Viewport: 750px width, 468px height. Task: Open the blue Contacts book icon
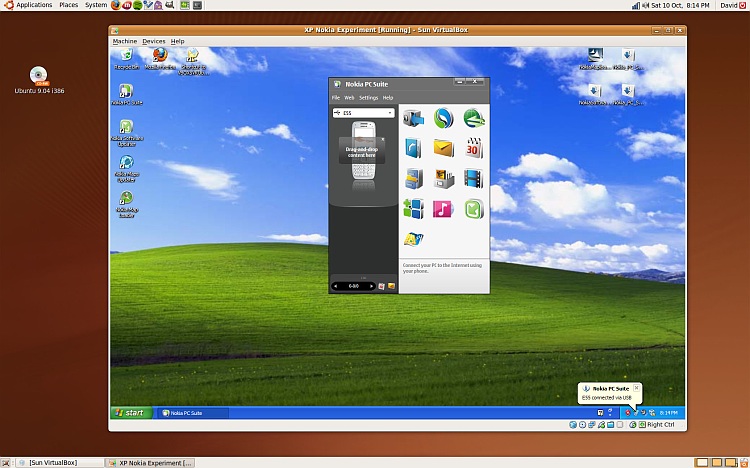pos(413,148)
